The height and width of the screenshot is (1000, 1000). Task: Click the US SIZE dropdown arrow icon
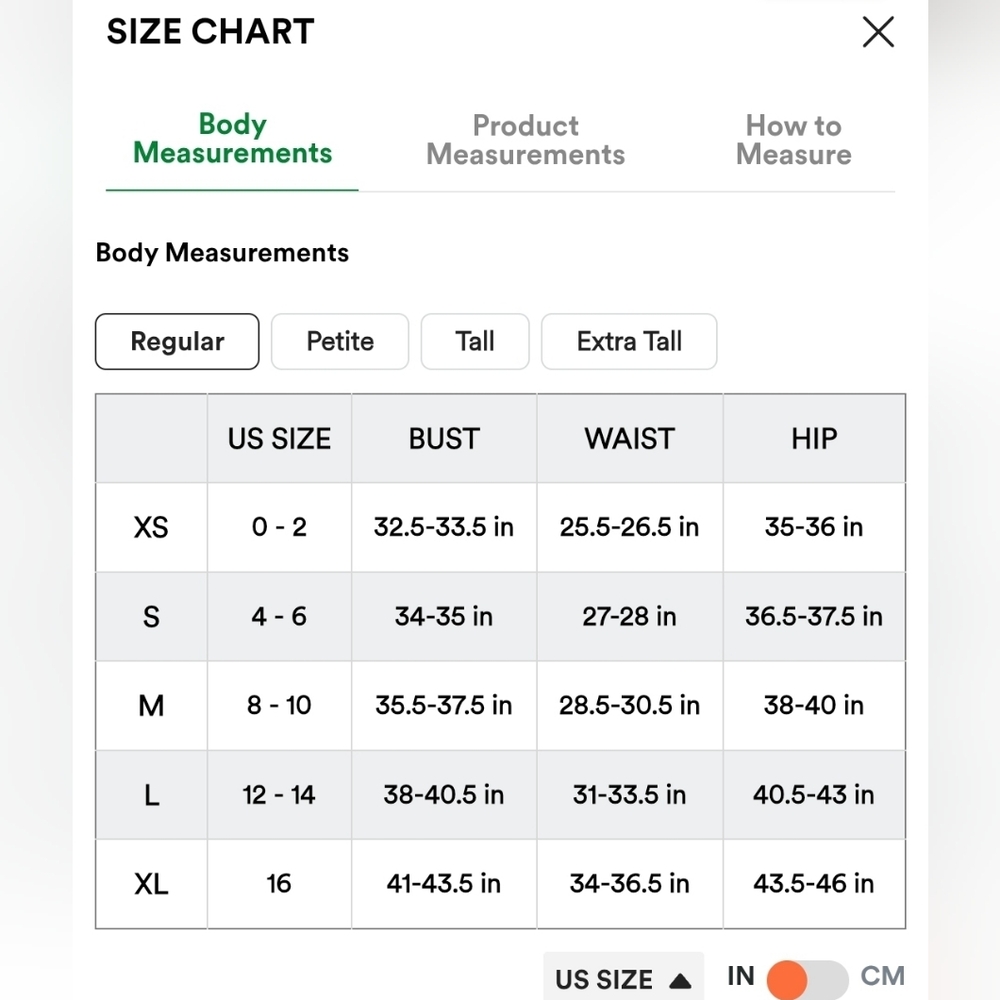pos(680,980)
